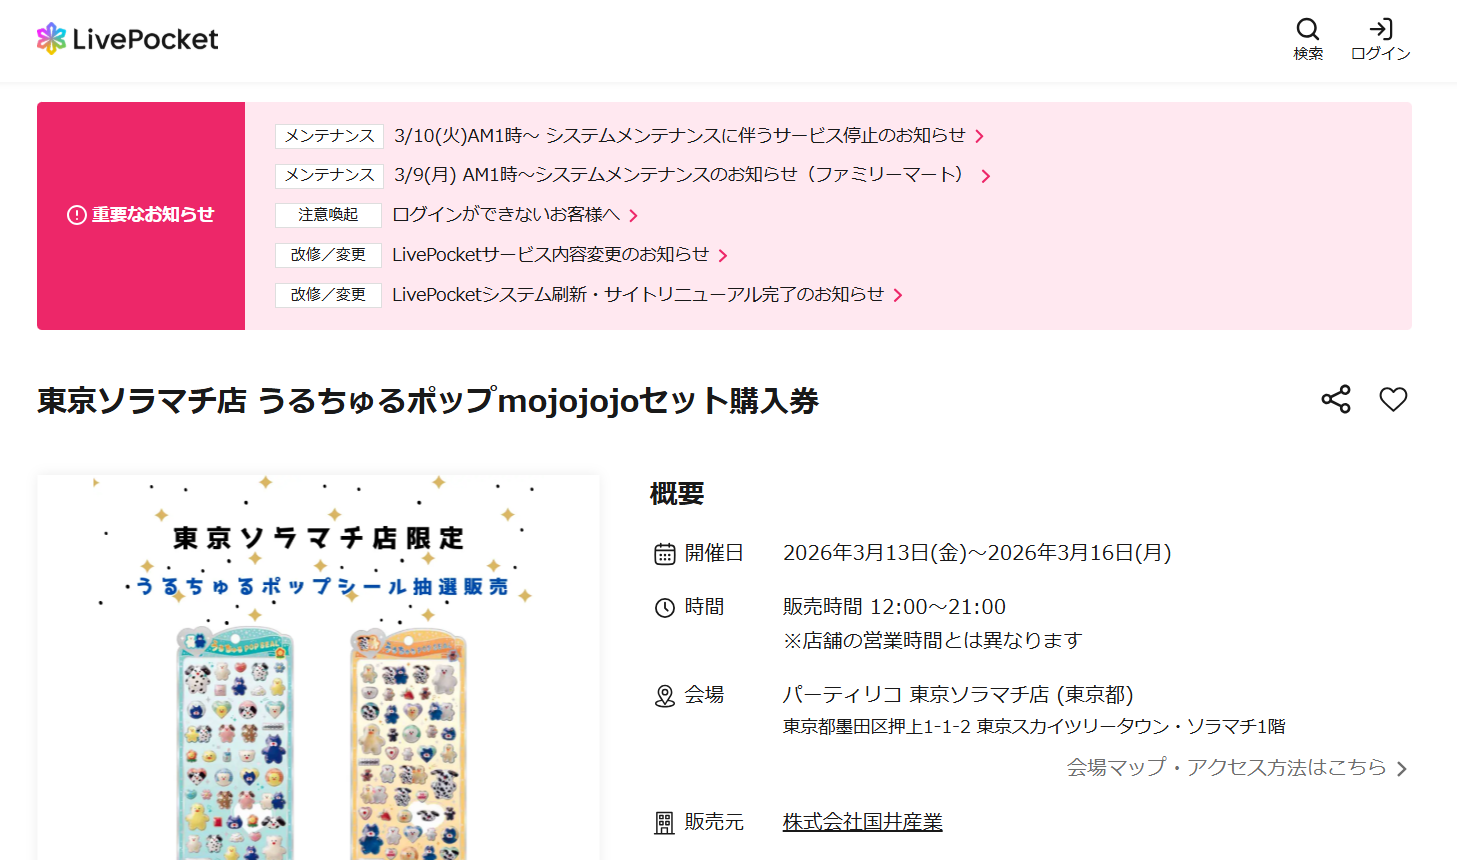Click the location pin icon beside 会場
Image resolution: width=1457 pixels, height=860 pixels.
665,696
